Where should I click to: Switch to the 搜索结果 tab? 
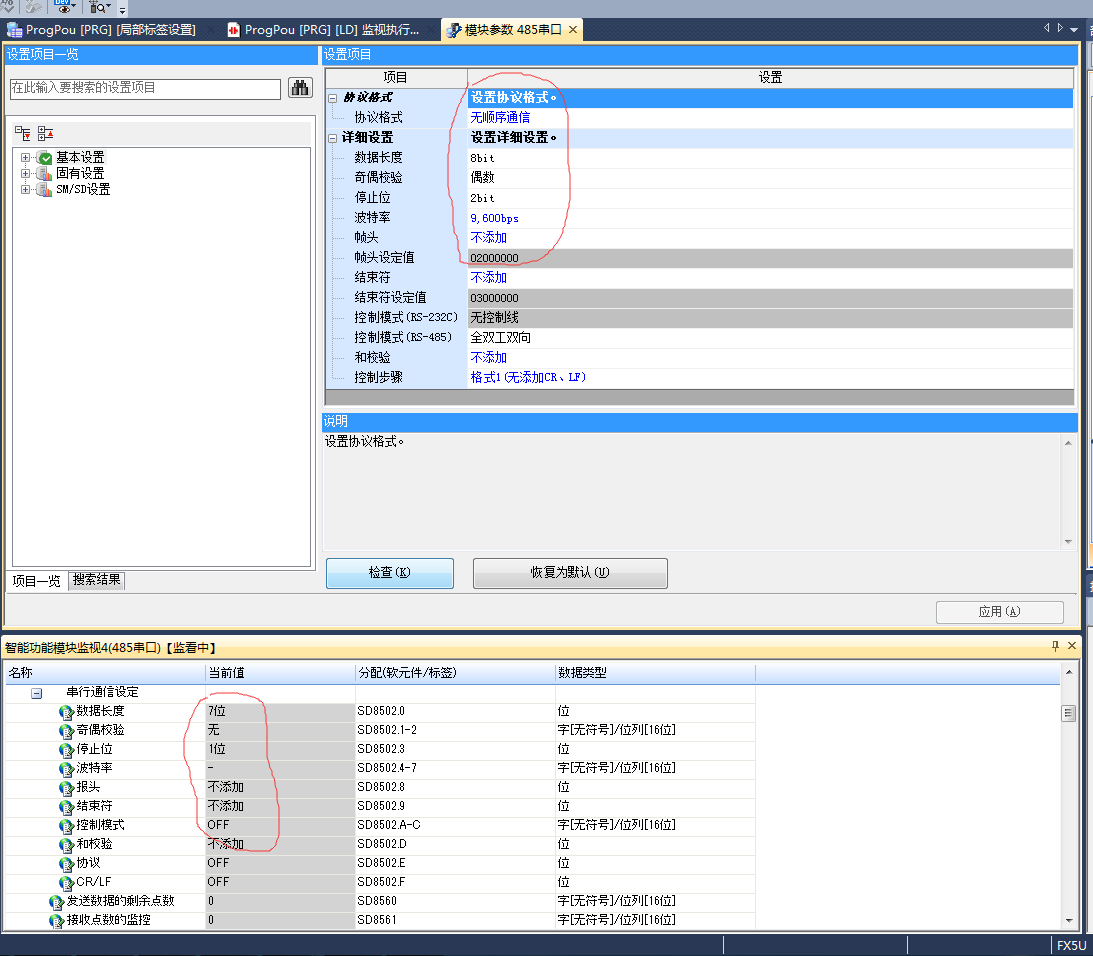pos(97,581)
